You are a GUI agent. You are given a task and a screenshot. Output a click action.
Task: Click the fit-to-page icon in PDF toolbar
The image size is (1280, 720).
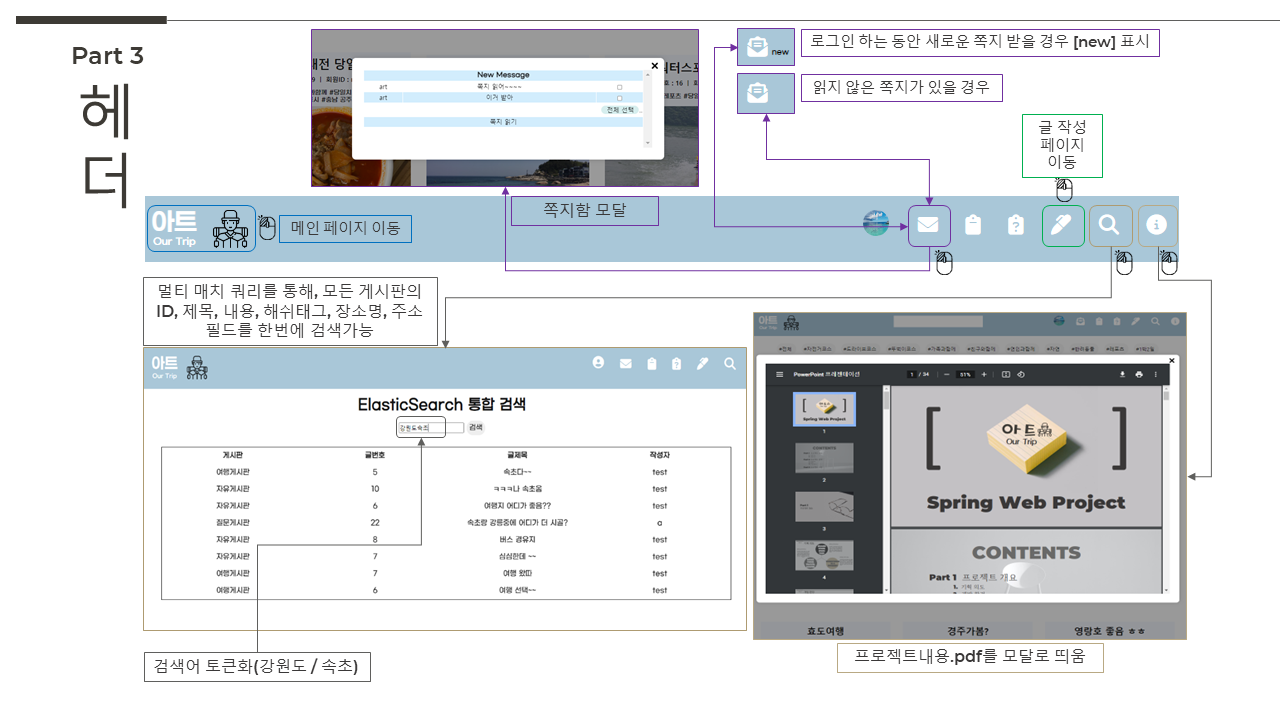[1006, 374]
